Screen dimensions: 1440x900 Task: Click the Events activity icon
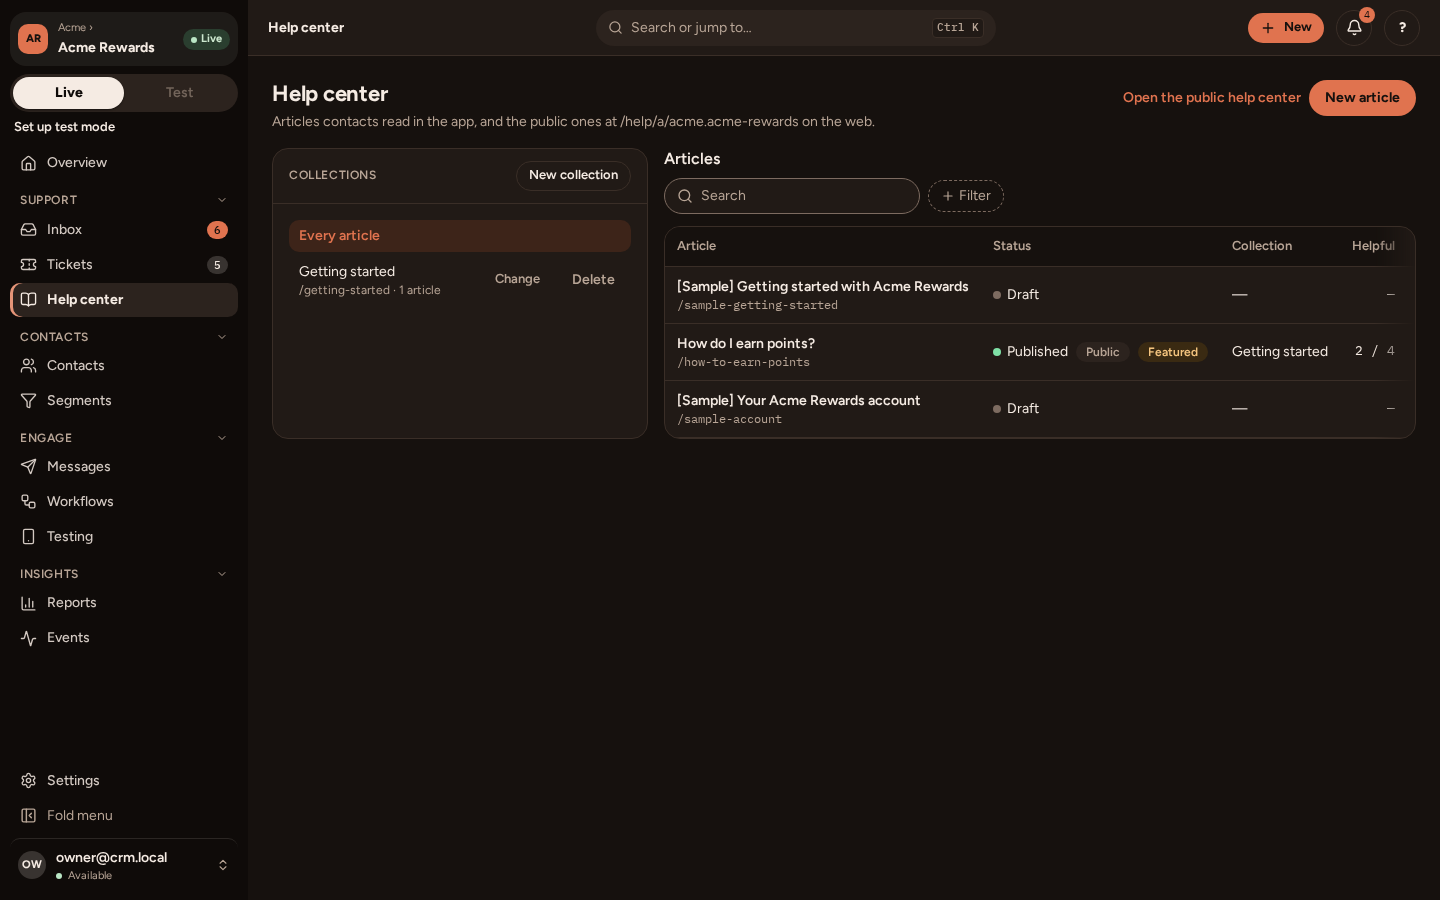(x=29, y=638)
